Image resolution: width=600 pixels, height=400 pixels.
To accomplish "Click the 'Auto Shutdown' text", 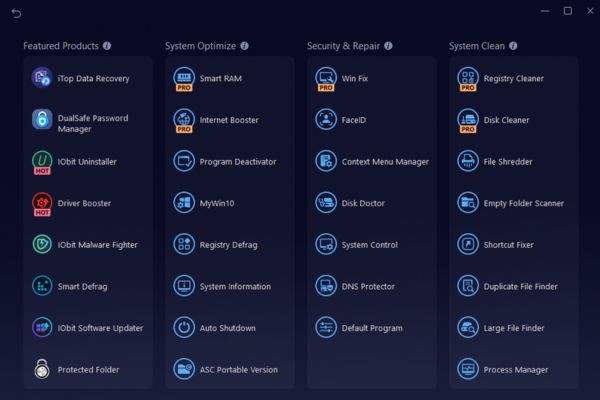I will pos(227,328).
